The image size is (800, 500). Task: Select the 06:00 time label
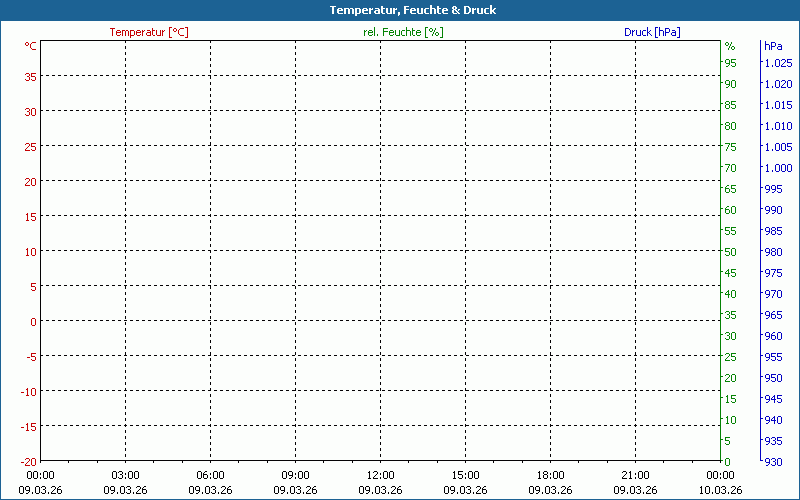[x=210, y=475]
